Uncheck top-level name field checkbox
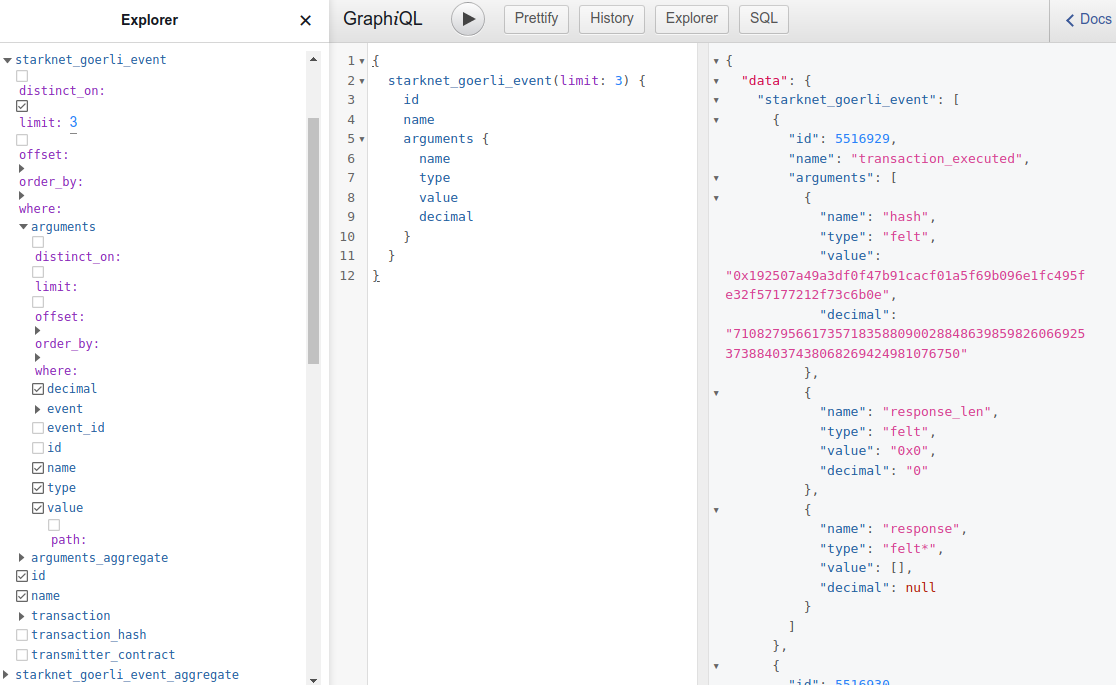The image size is (1116, 685). [22, 596]
